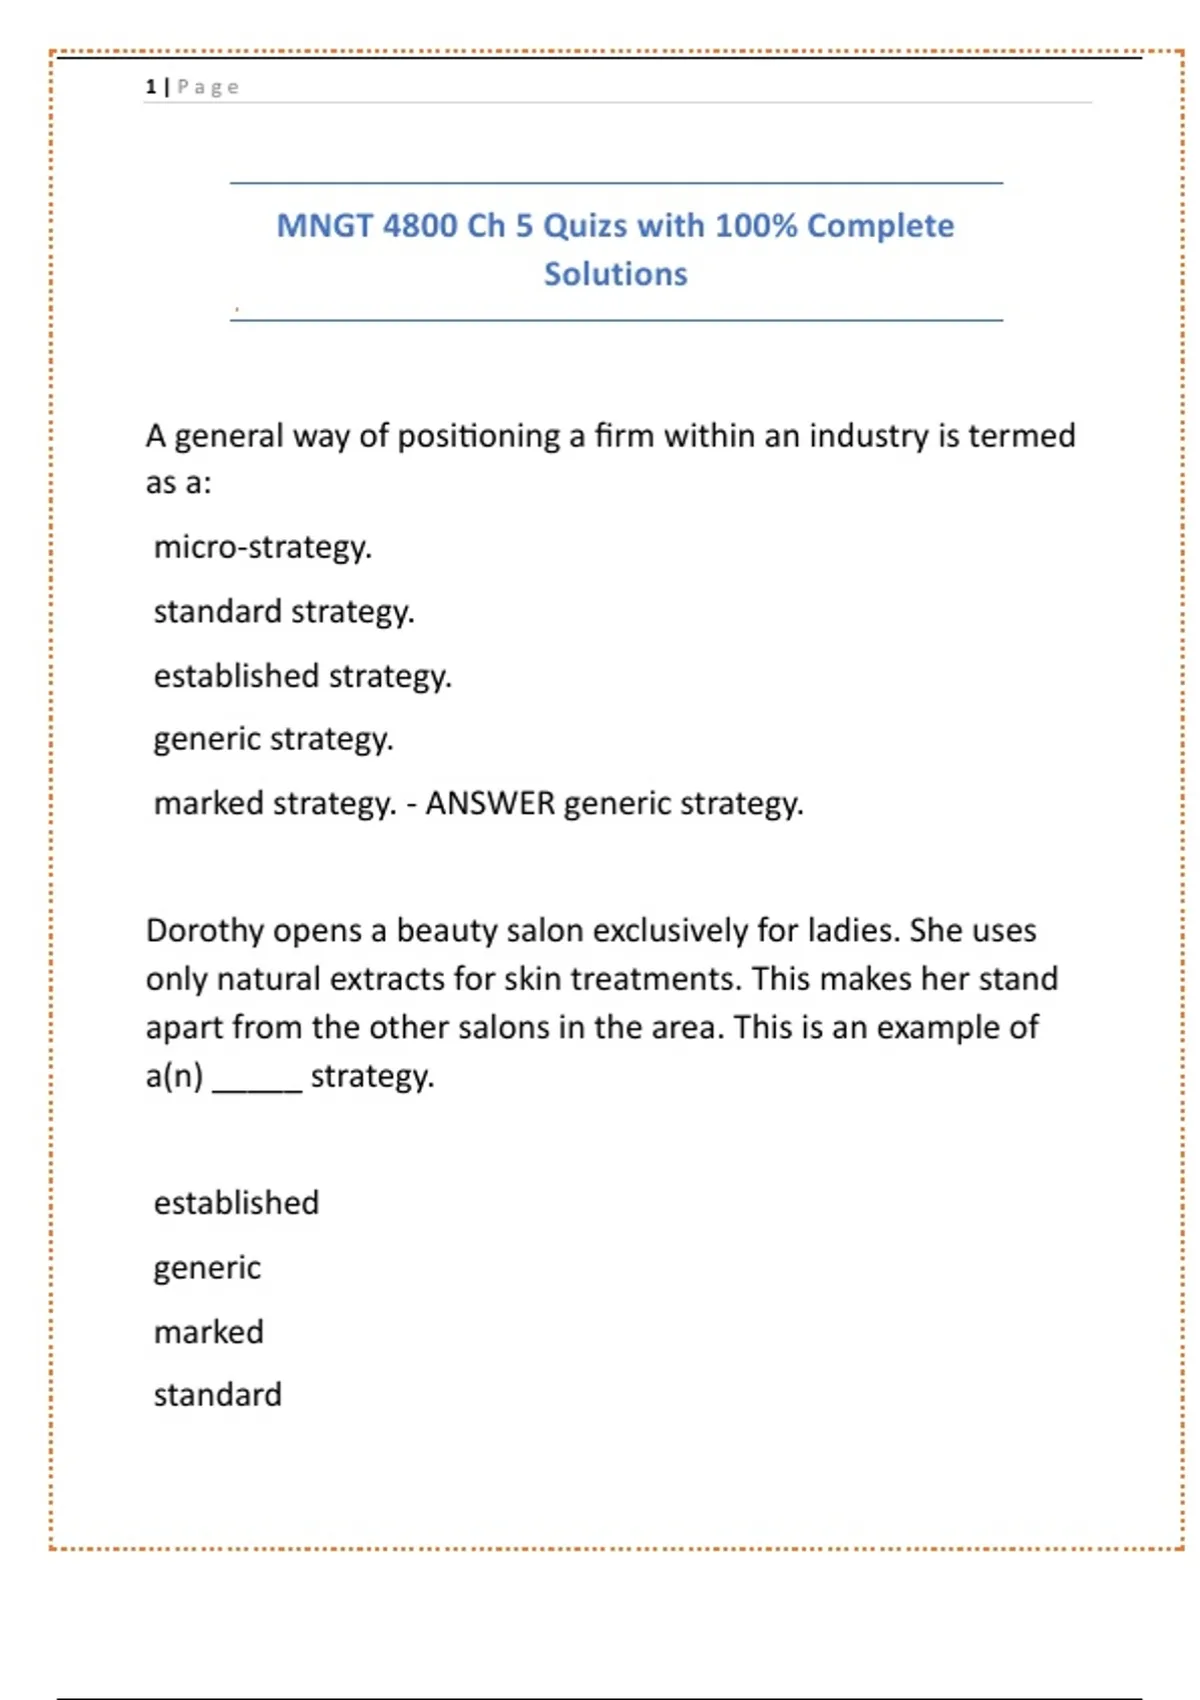Click the title line "MNGT 4800 Ch 5 Quizs"
This screenshot has height=1700, width=1200.
(450, 226)
